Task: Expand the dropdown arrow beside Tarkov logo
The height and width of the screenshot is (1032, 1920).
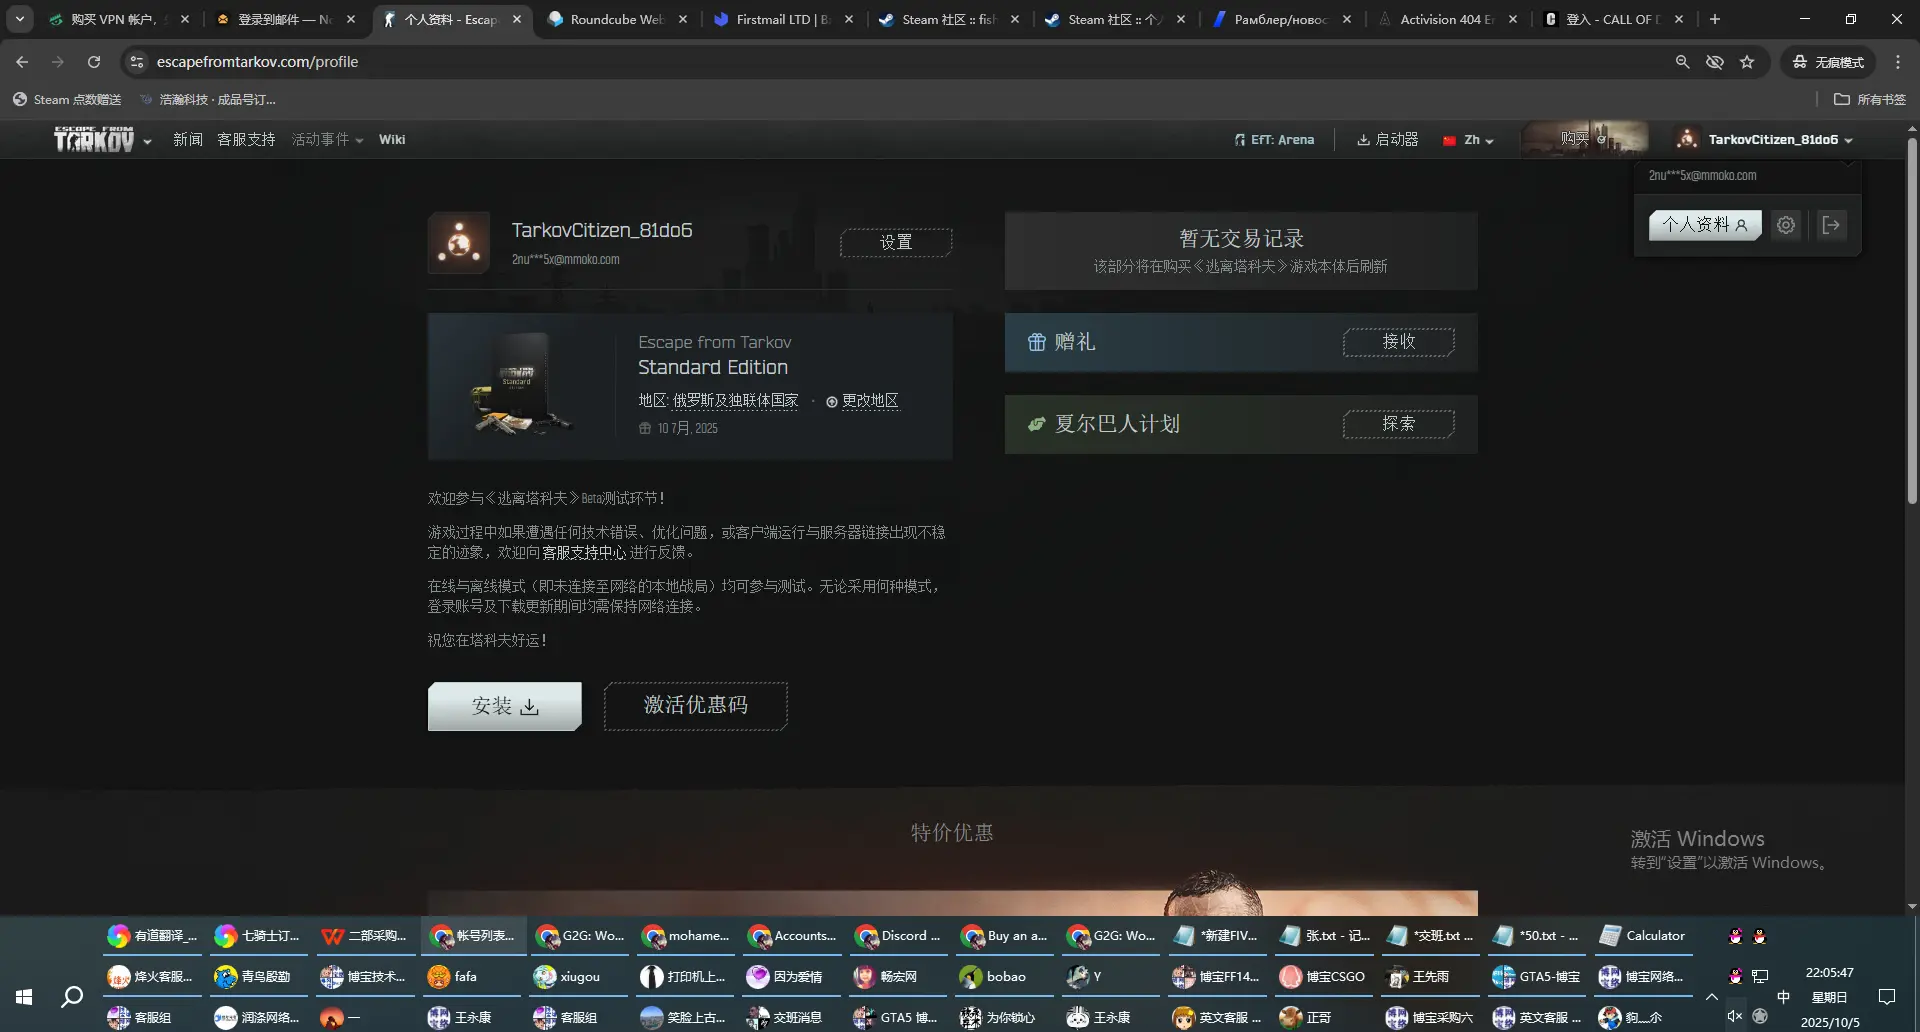Action: (147, 141)
